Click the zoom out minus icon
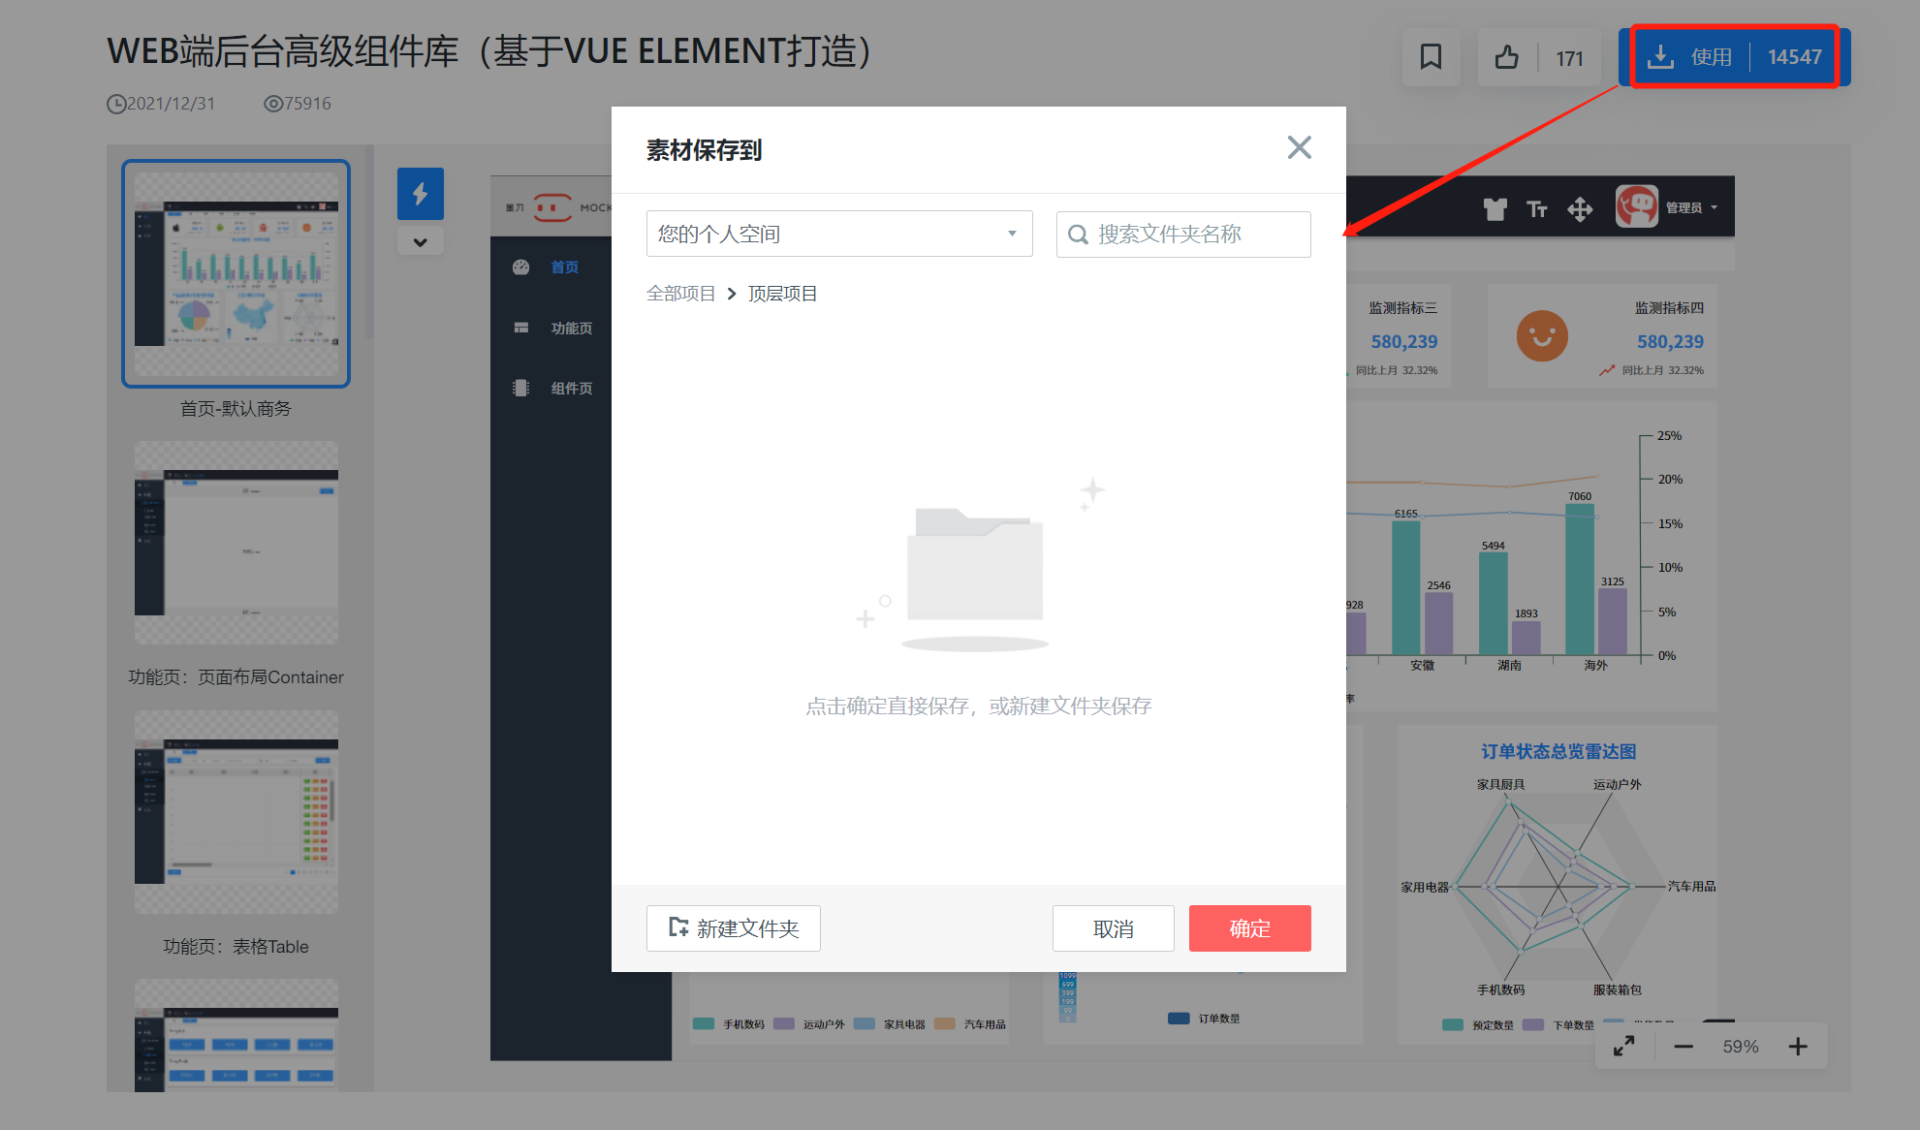Image resolution: width=1920 pixels, height=1130 pixels. pos(1683,1046)
